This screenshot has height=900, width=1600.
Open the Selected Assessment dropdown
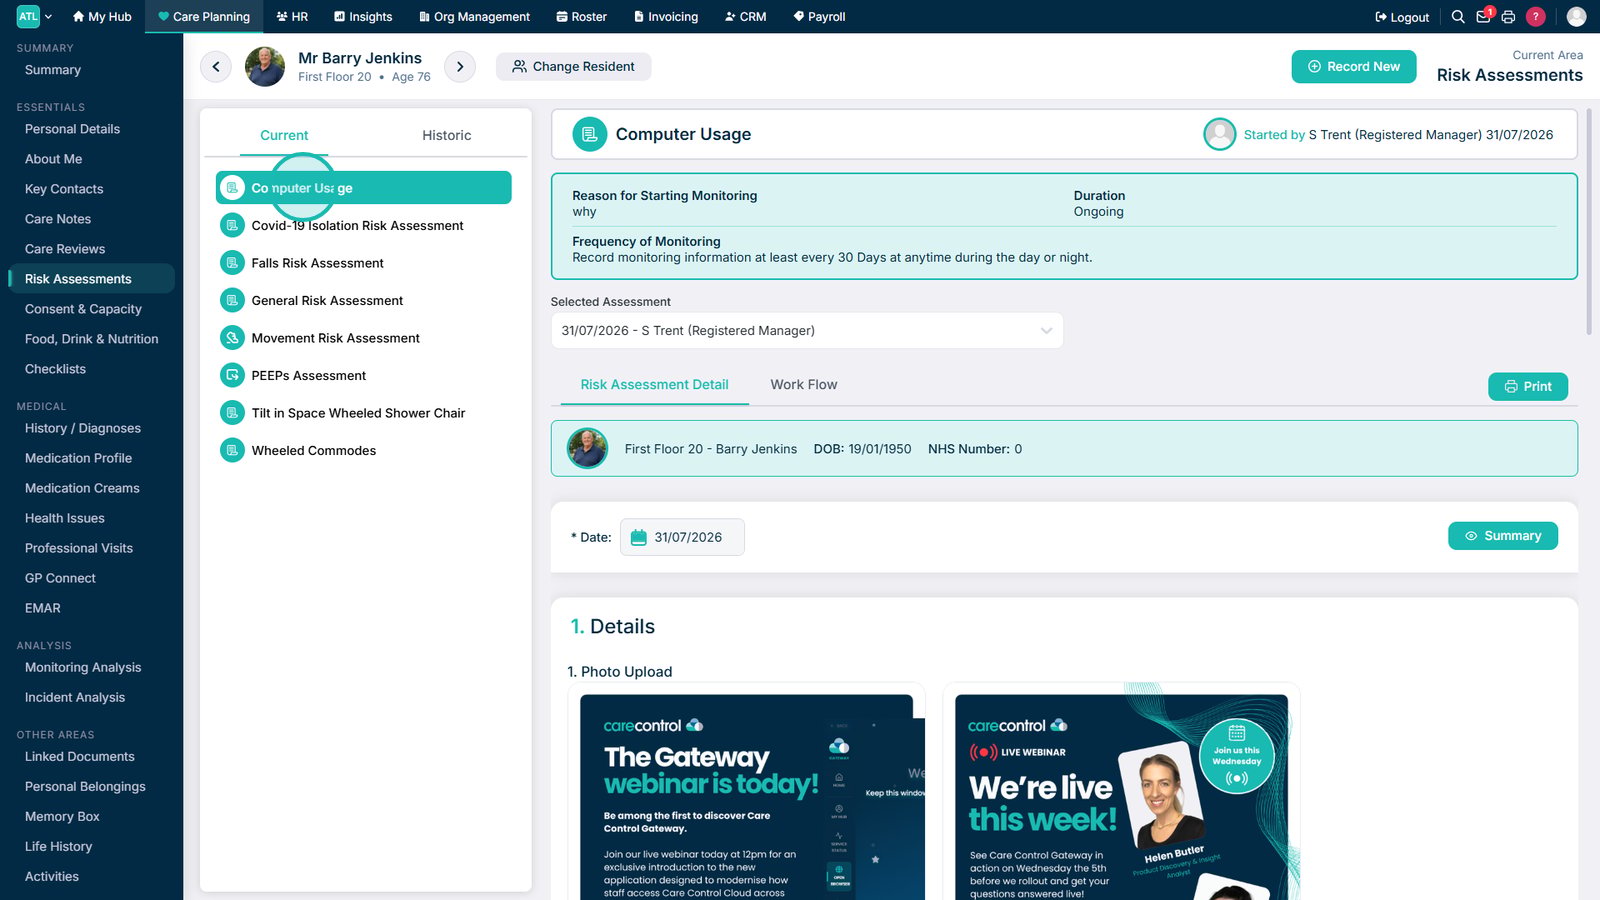point(807,331)
